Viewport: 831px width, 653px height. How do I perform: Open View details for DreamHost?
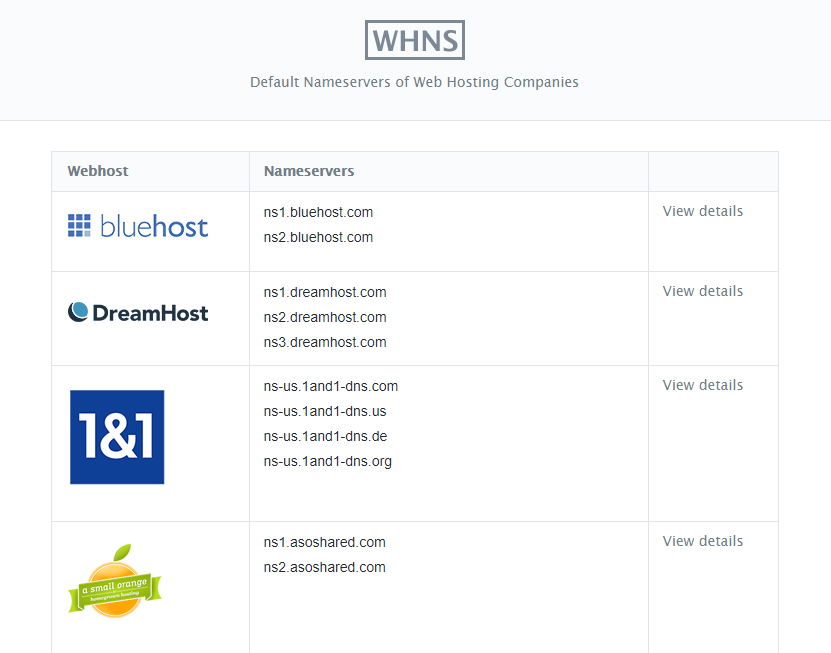click(x=703, y=291)
